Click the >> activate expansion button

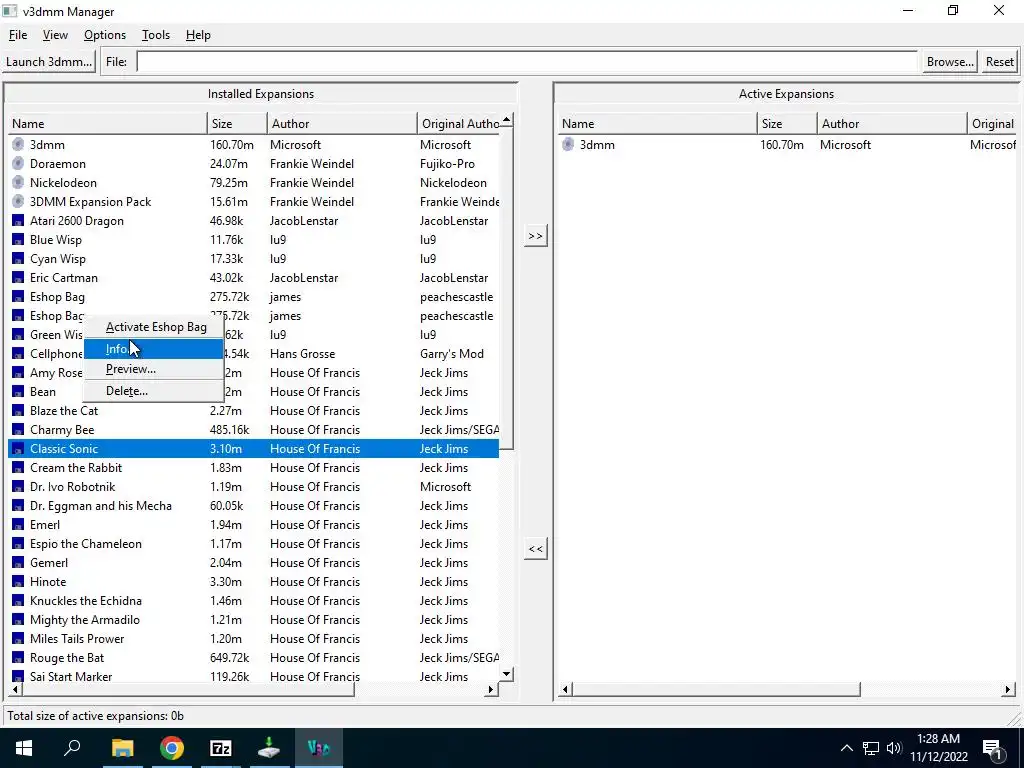(x=536, y=236)
